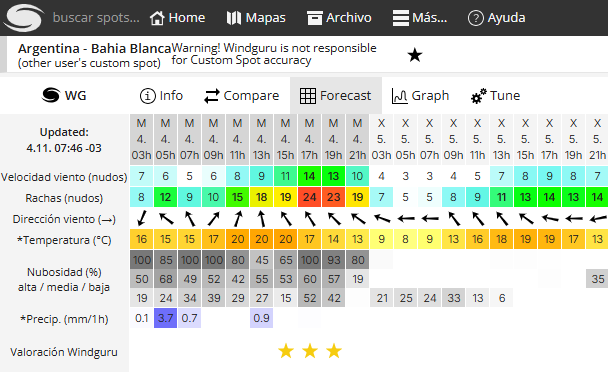Select the WG model tab
This screenshot has height=372, width=608.
tap(64, 95)
